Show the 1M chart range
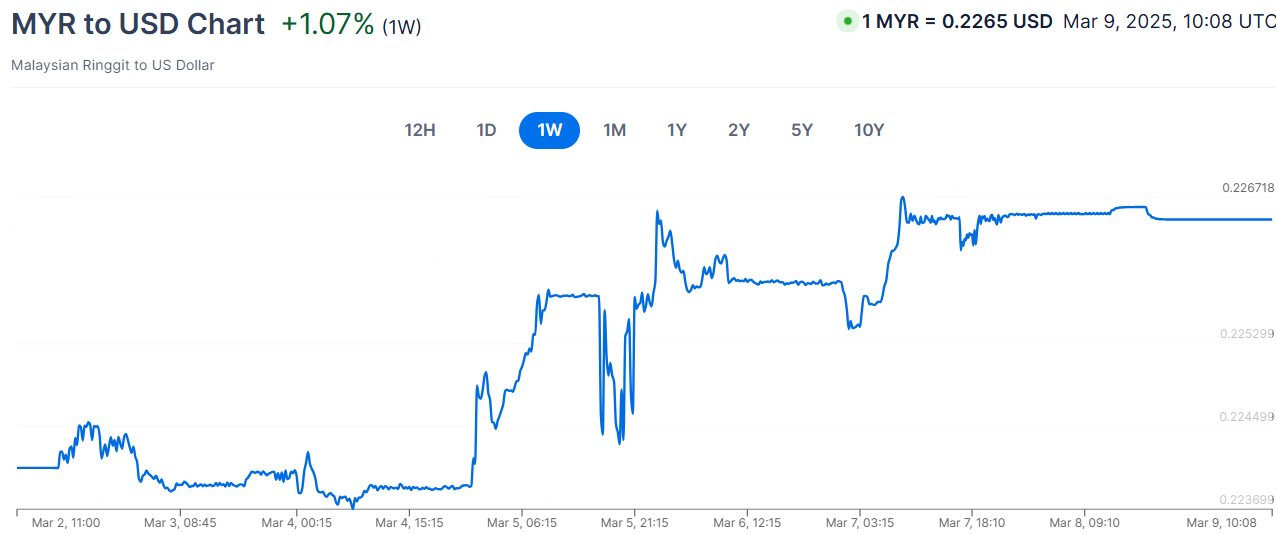This screenshot has width=1276, height=535. [x=614, y=130]
